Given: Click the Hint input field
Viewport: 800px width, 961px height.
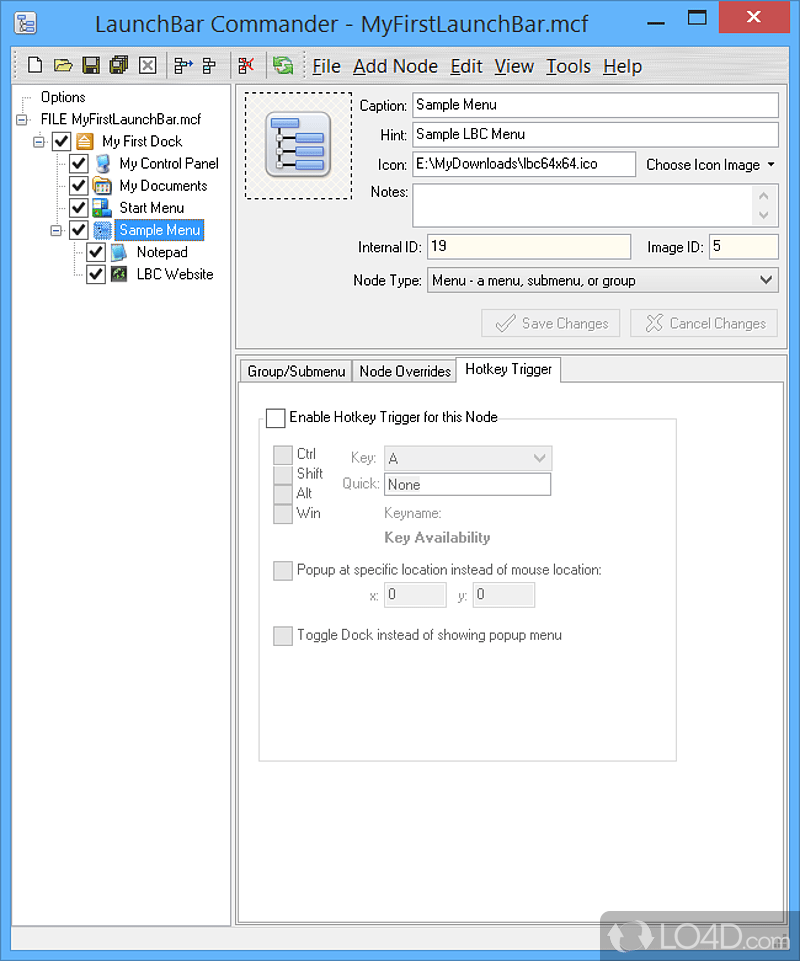Looking at the screenshot, I should [x=595, y=134].
